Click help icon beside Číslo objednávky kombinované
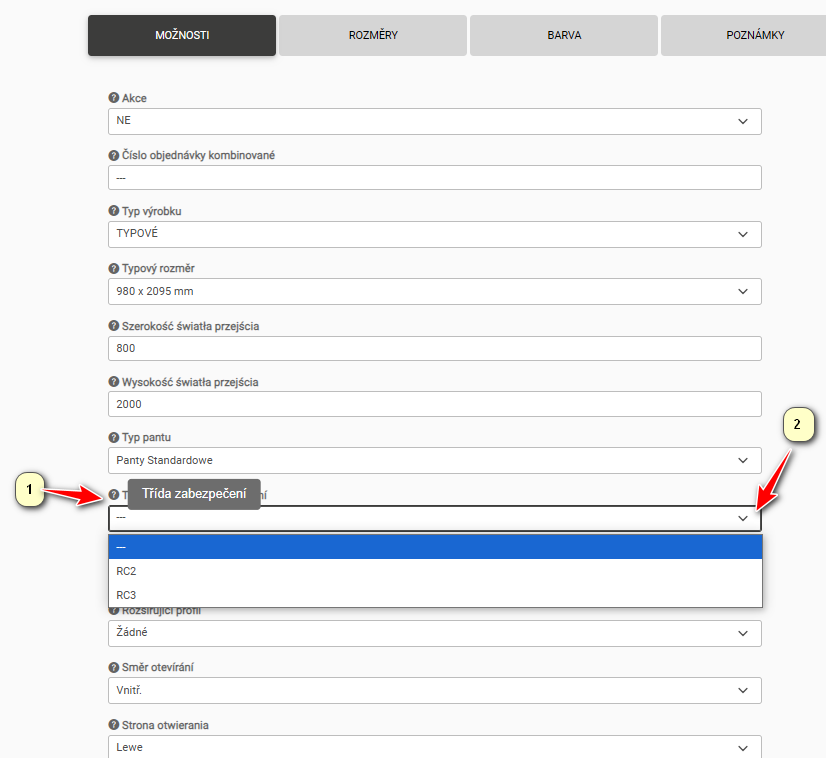Image resolution: width=826 pixels, height=758 pixels. pyautogui.click(x=113, y=155)
